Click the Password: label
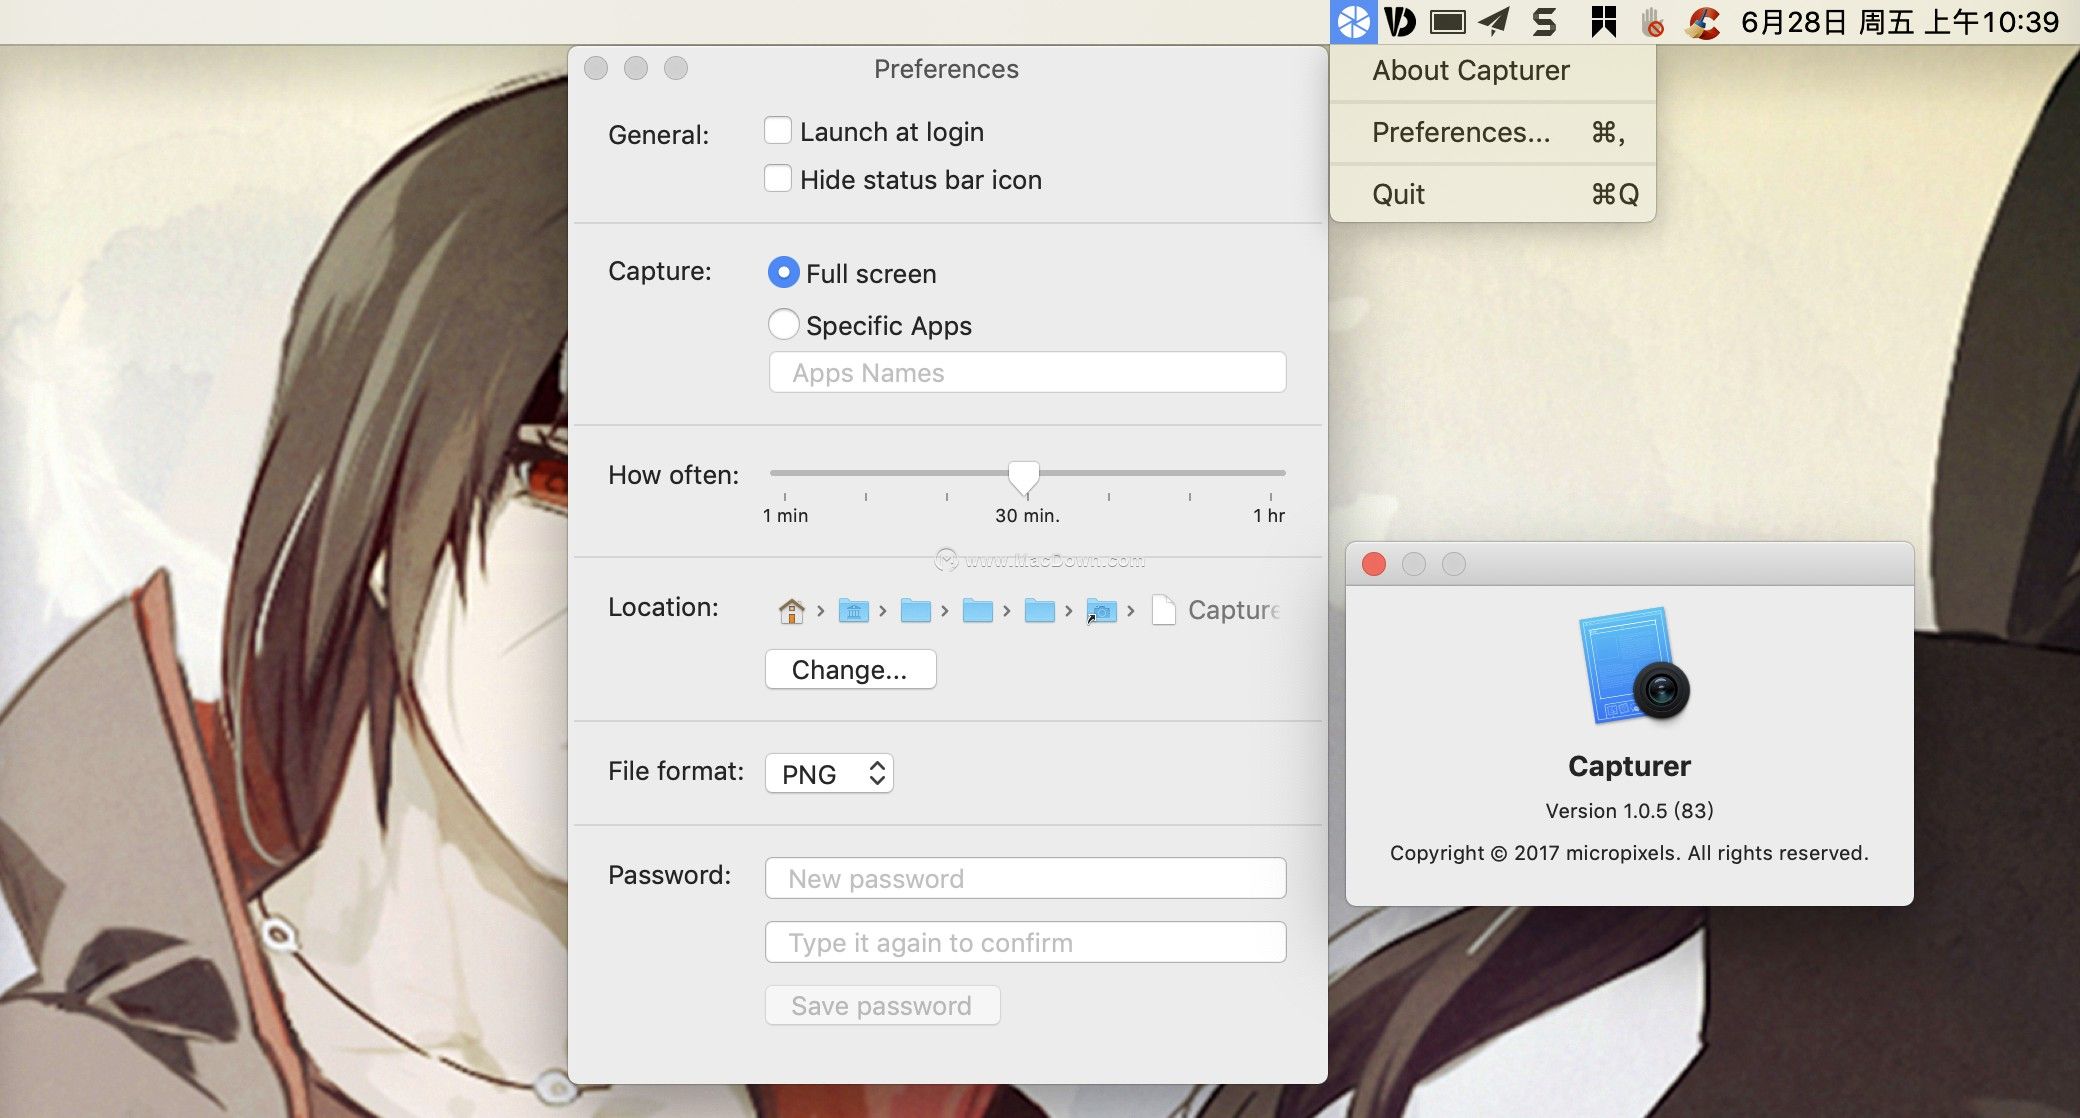 [669, 875]
